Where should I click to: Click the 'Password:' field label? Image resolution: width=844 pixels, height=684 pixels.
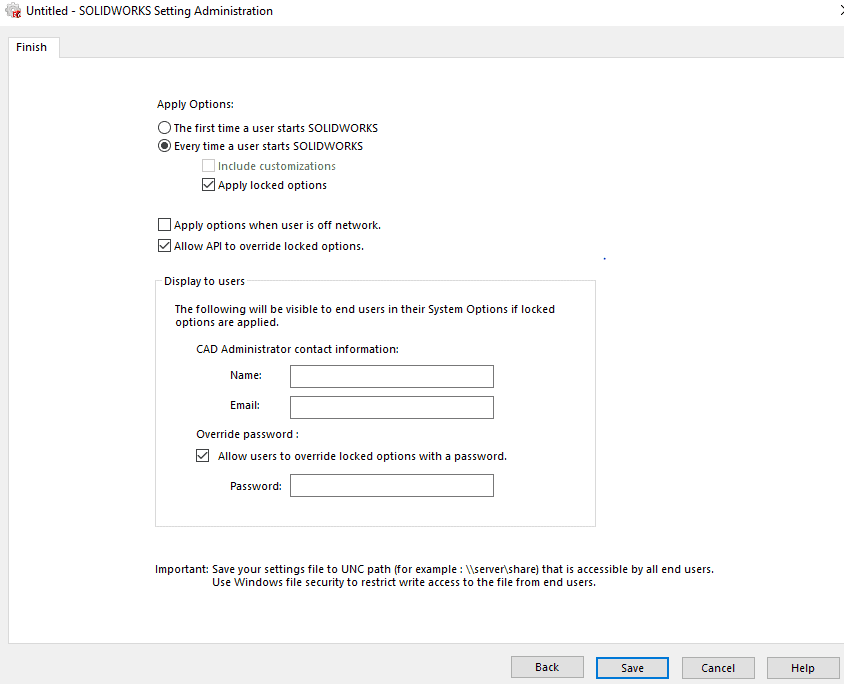256,486
